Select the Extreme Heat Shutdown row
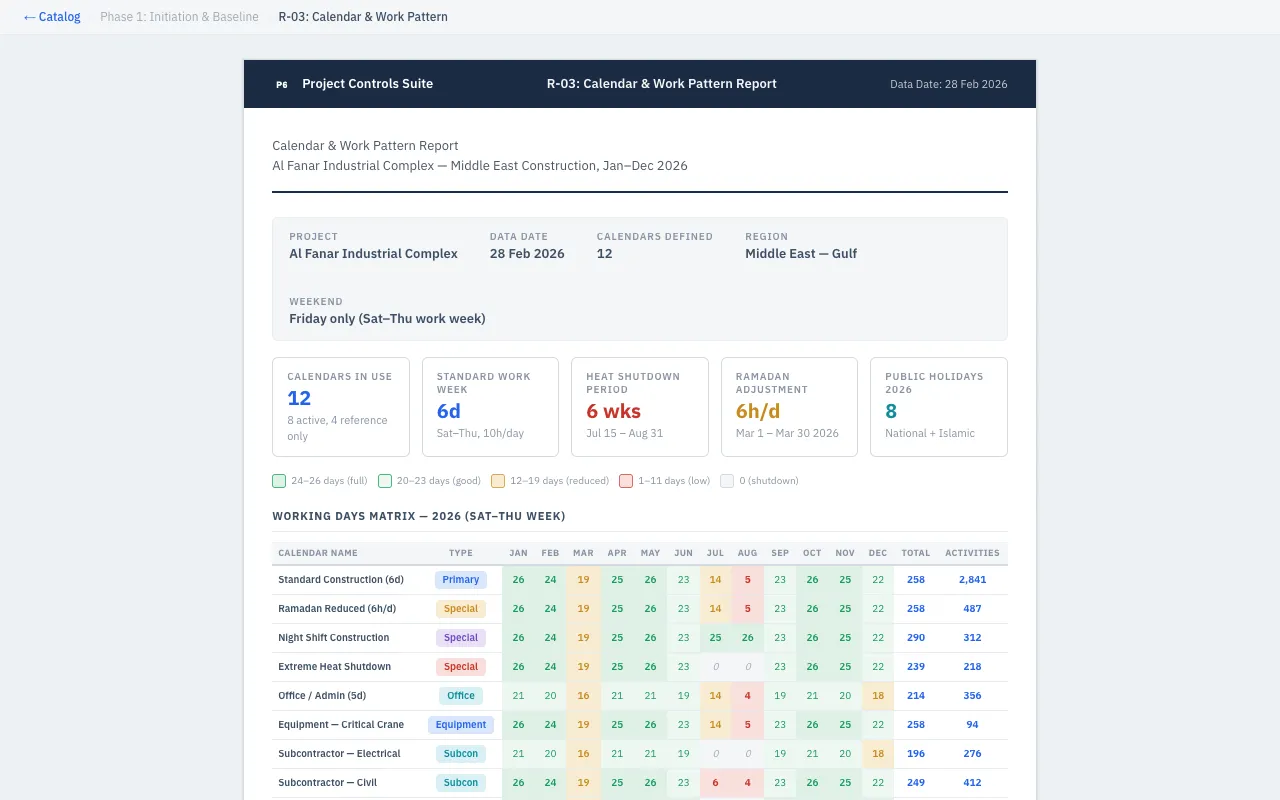Image resolution: width=1280 pixels, height=800 pixels. point(334,667)
